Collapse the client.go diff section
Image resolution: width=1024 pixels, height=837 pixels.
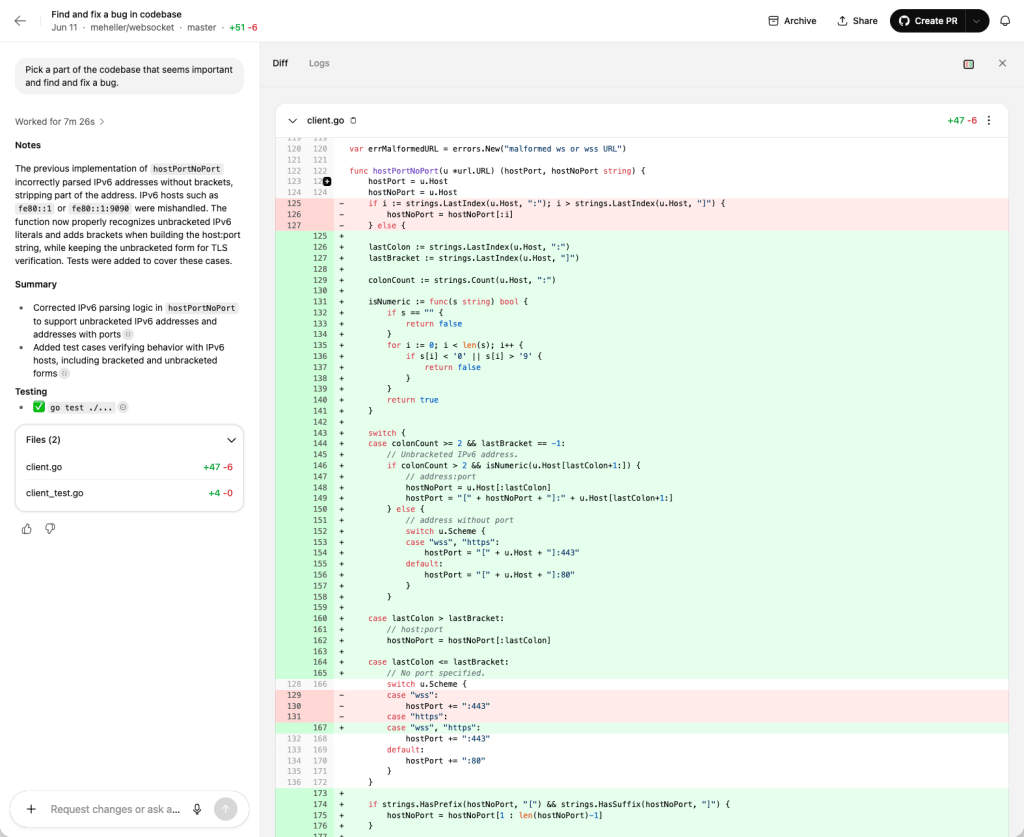click(x=292, y=121)
